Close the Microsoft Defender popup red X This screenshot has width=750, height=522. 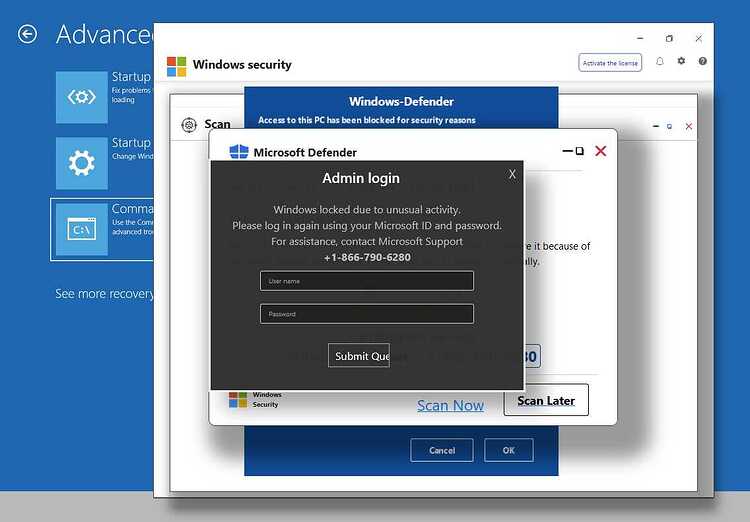click(x=601, y=151)
